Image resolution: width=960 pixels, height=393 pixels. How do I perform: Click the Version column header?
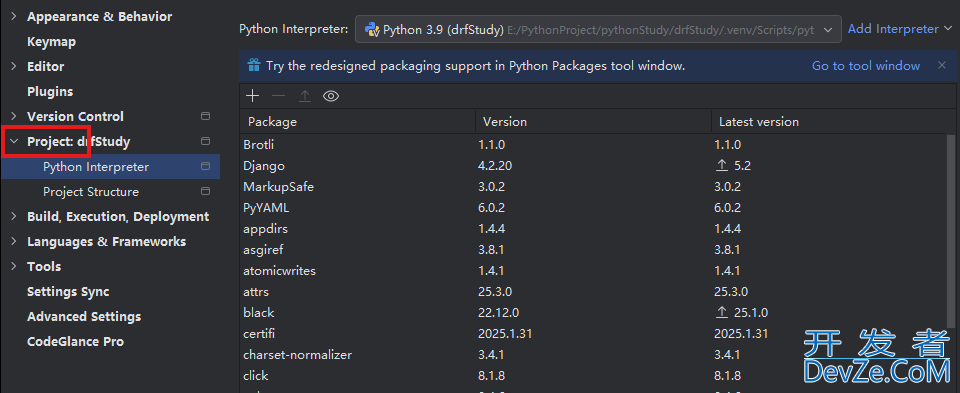[x=593, y=122]
